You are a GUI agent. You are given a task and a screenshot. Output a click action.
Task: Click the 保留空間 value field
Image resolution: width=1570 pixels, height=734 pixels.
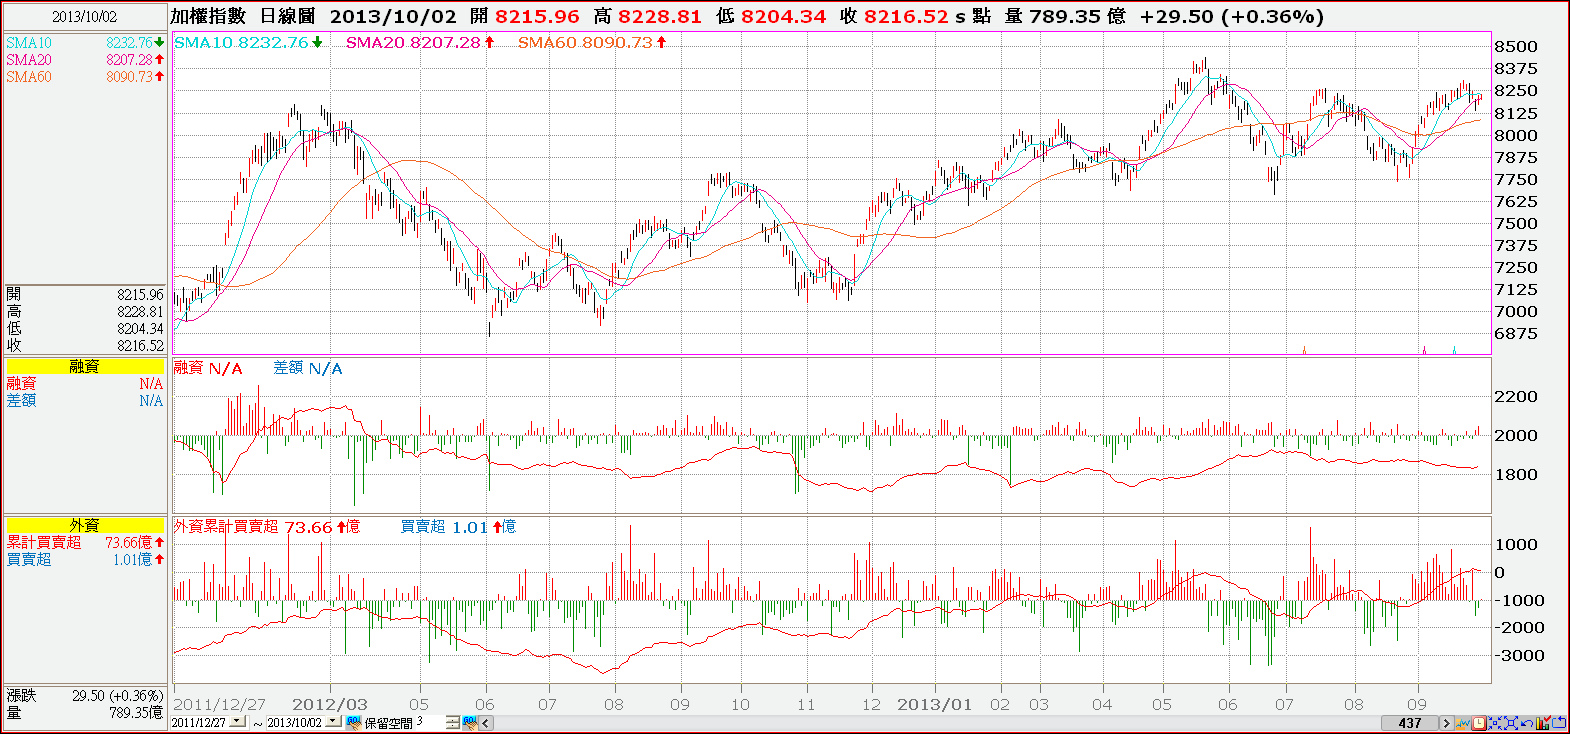click(430, 722)
